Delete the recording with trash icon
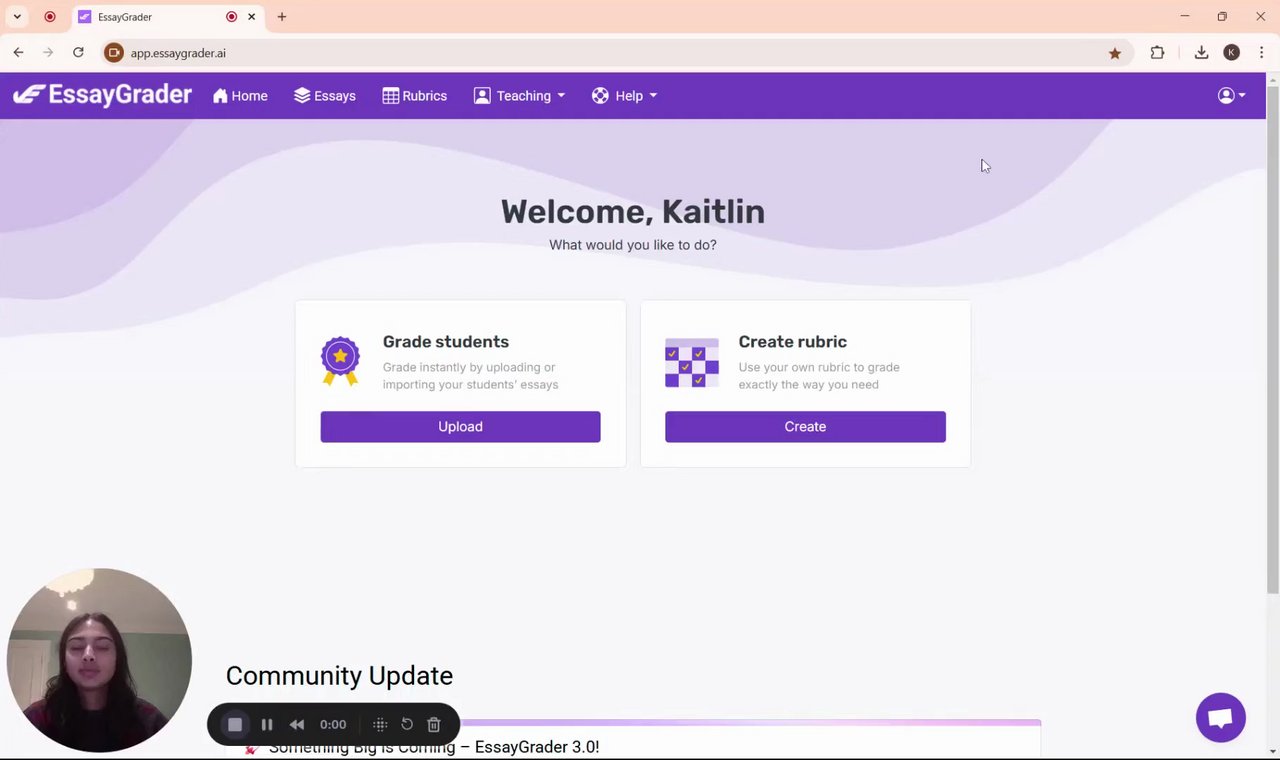 pos(434,725)
